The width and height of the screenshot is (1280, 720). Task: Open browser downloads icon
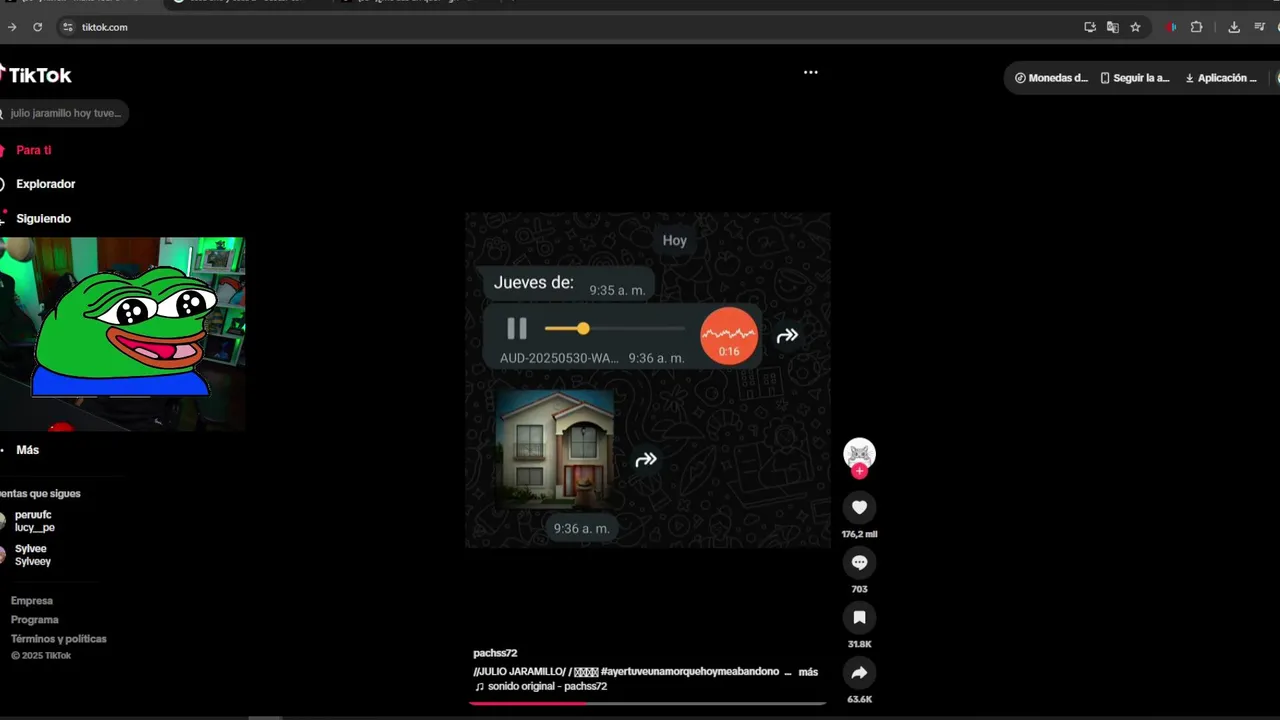[1234, 27]
